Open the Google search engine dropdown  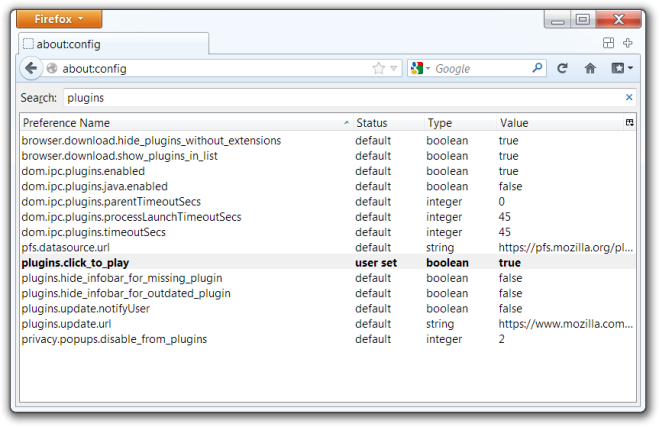(420, 68)
